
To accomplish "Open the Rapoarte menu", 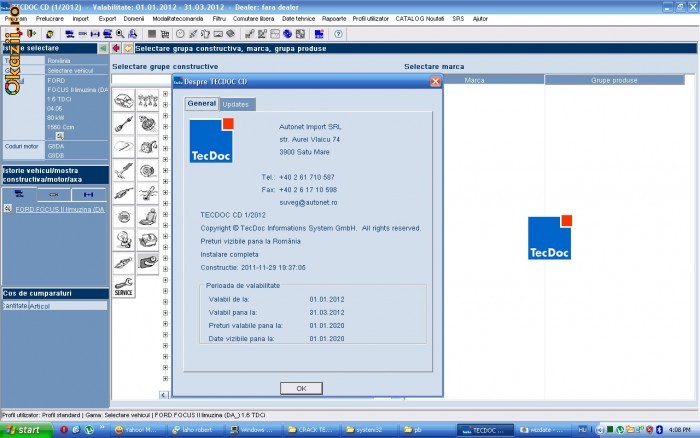I will pyautogui.click(x=334, y=19).
